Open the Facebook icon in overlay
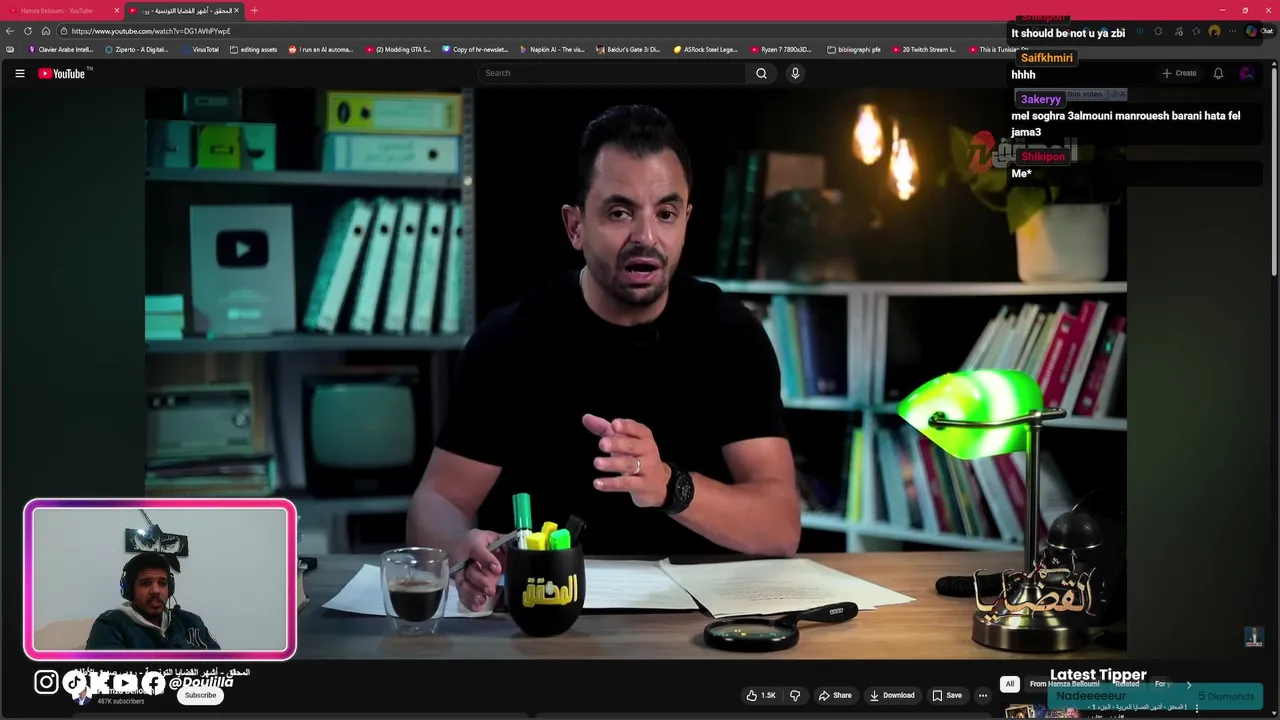Image resolution: width=1280 pixels, height=720 pixels. pos(152,683)
